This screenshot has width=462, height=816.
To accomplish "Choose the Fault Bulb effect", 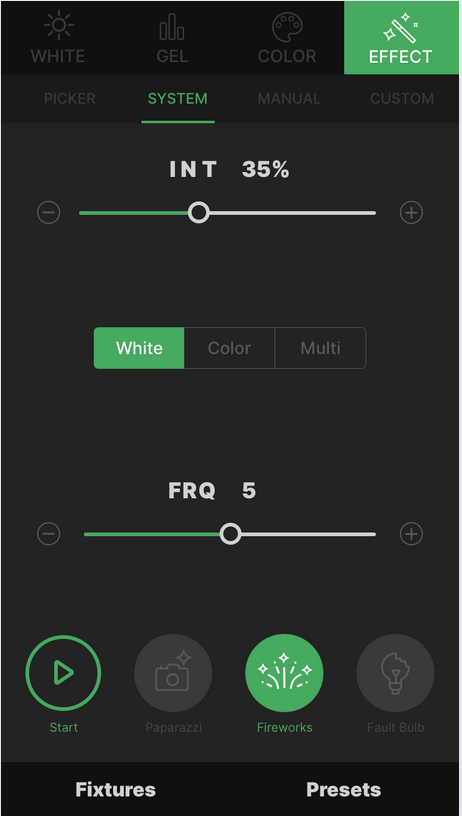I will pos(395,673).
